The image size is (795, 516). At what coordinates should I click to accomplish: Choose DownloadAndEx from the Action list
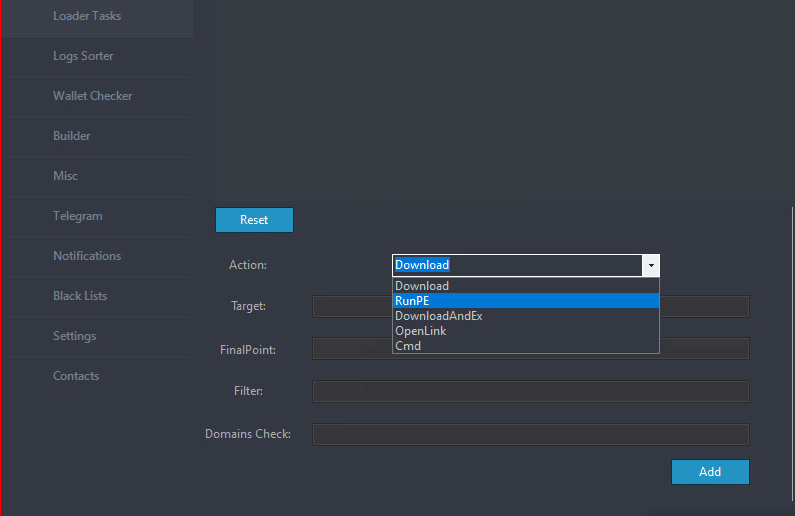click(526, 316)
